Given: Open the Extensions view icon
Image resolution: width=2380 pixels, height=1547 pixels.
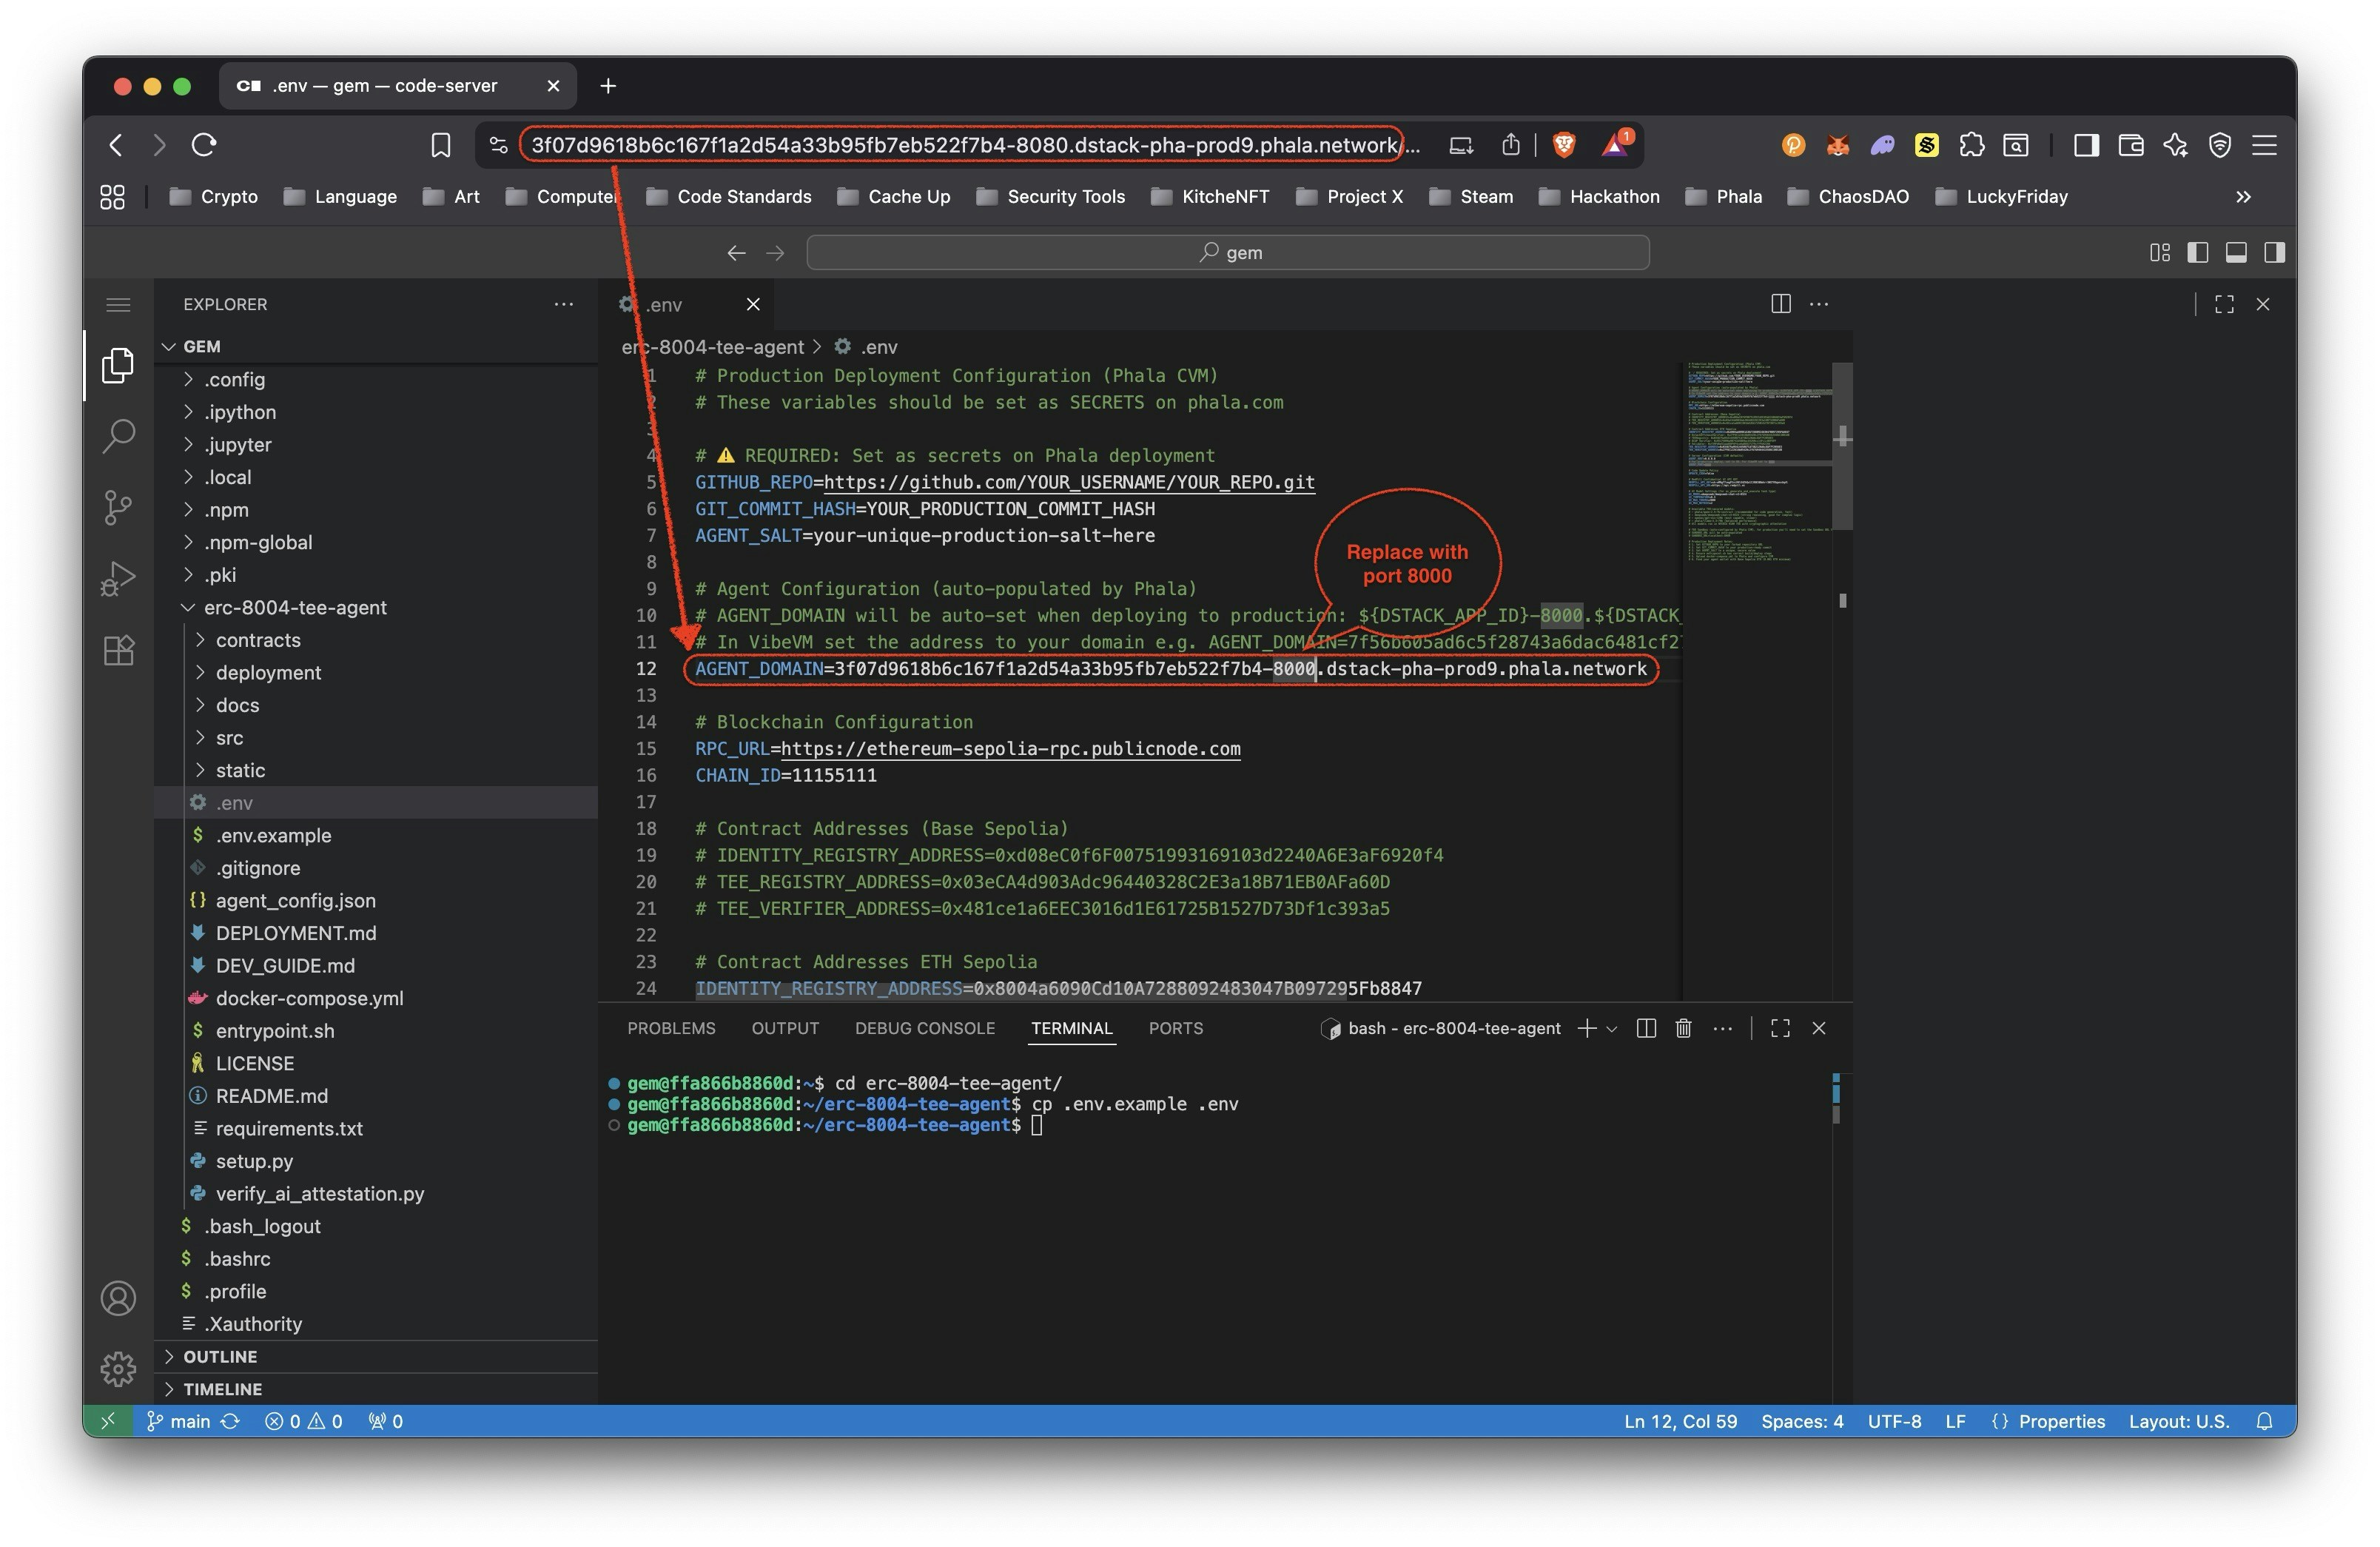Looking at the screenshot, I should click(118, 651).
